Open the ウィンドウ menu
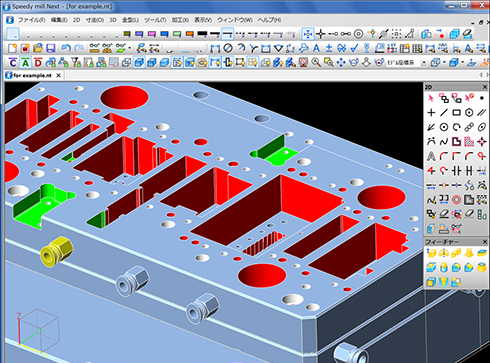 tap(235, 20)
